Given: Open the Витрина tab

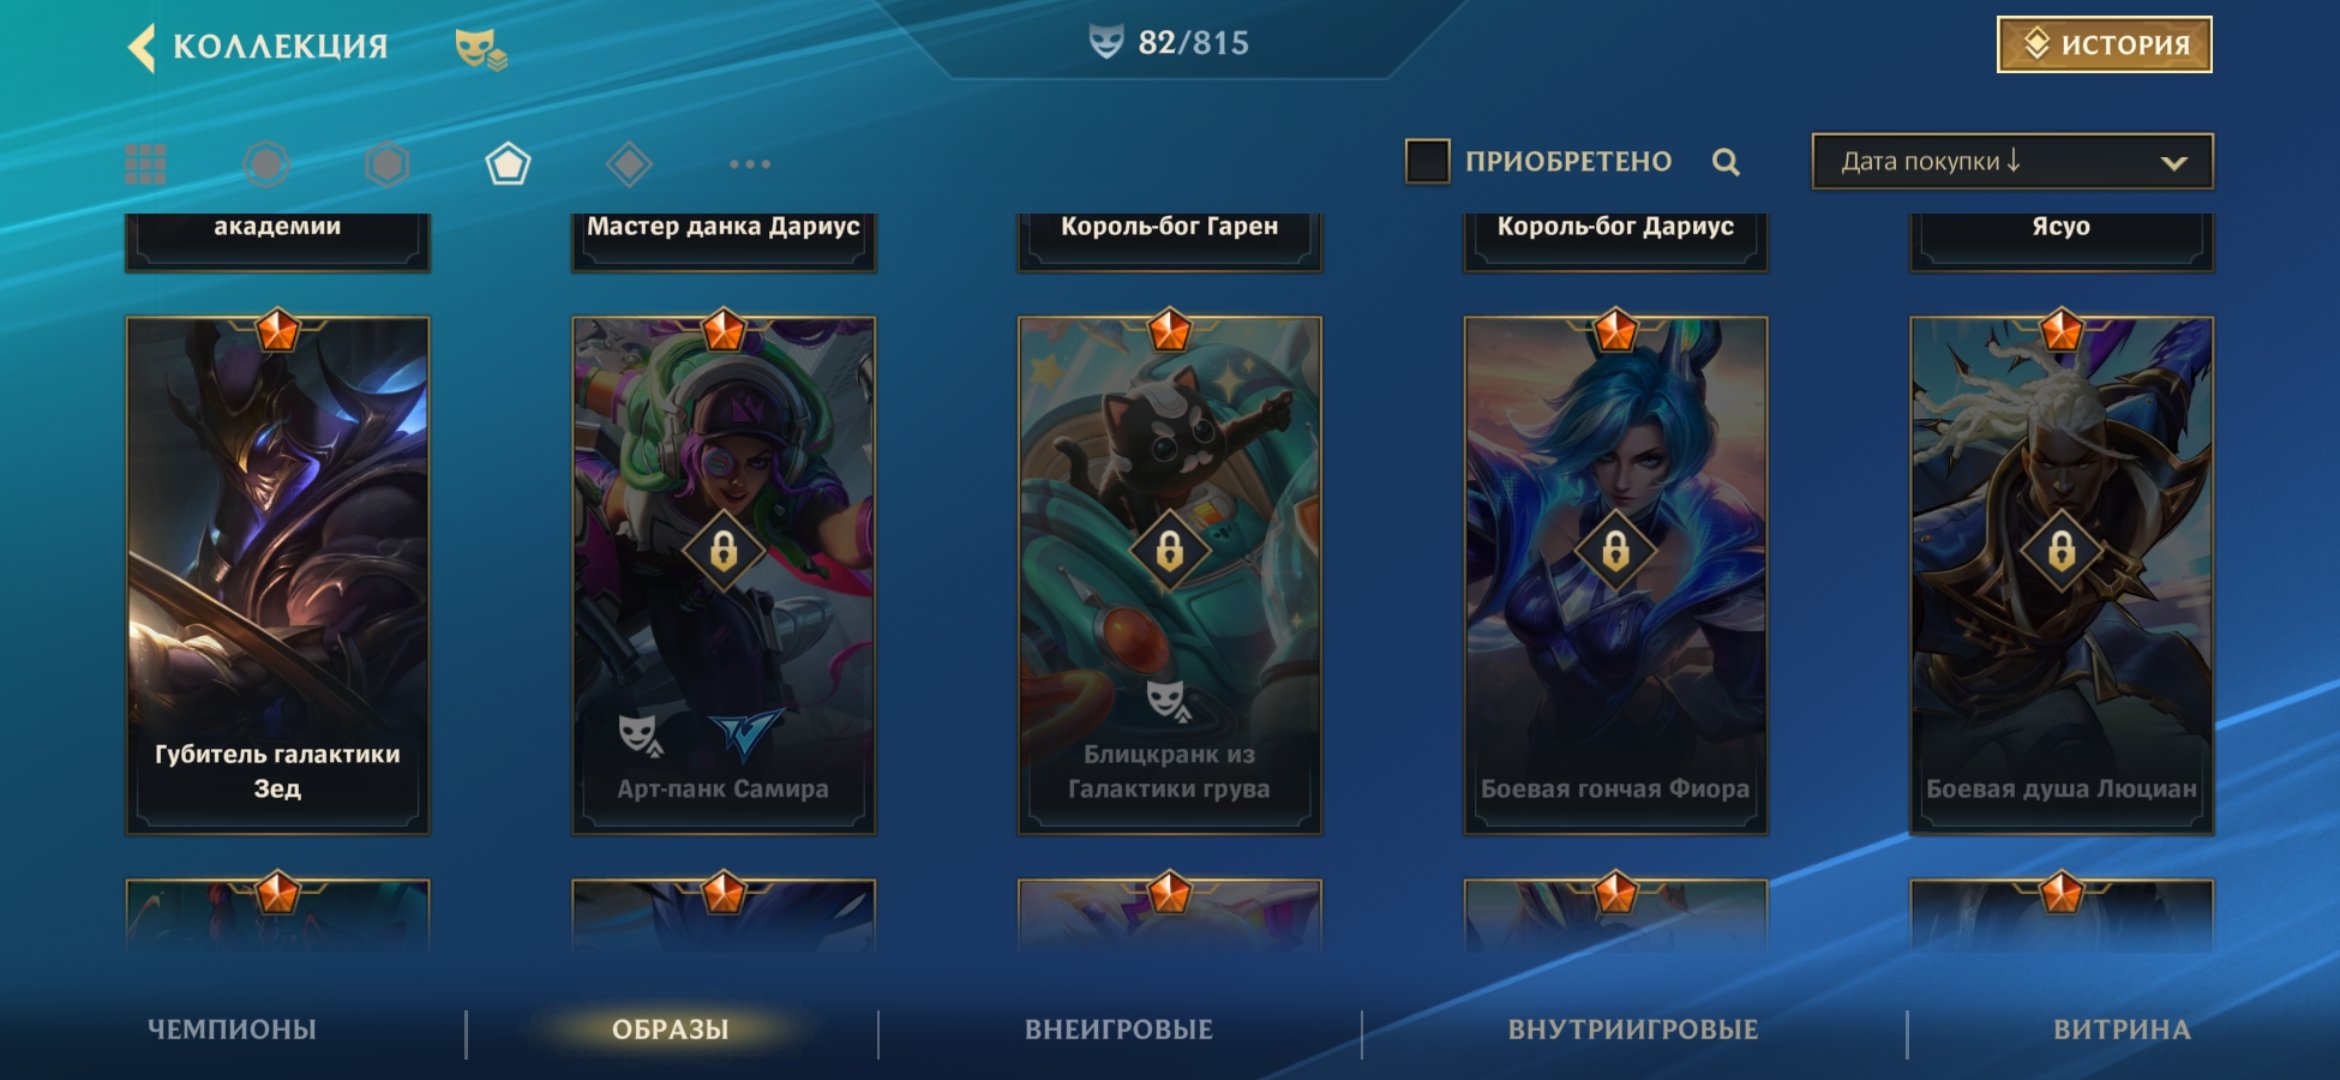Looking at the screenshot, I should [2122, 1030].
